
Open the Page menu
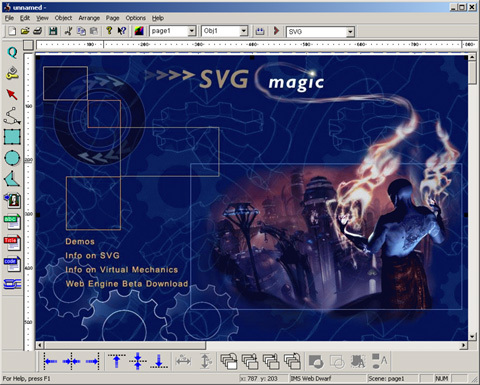click(x=113, y=18)
